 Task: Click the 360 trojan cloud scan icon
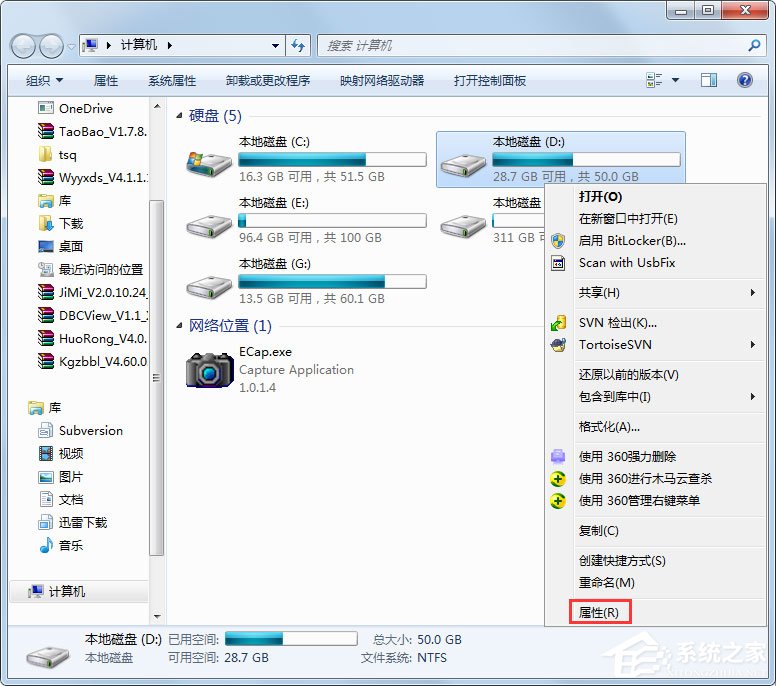558,479
